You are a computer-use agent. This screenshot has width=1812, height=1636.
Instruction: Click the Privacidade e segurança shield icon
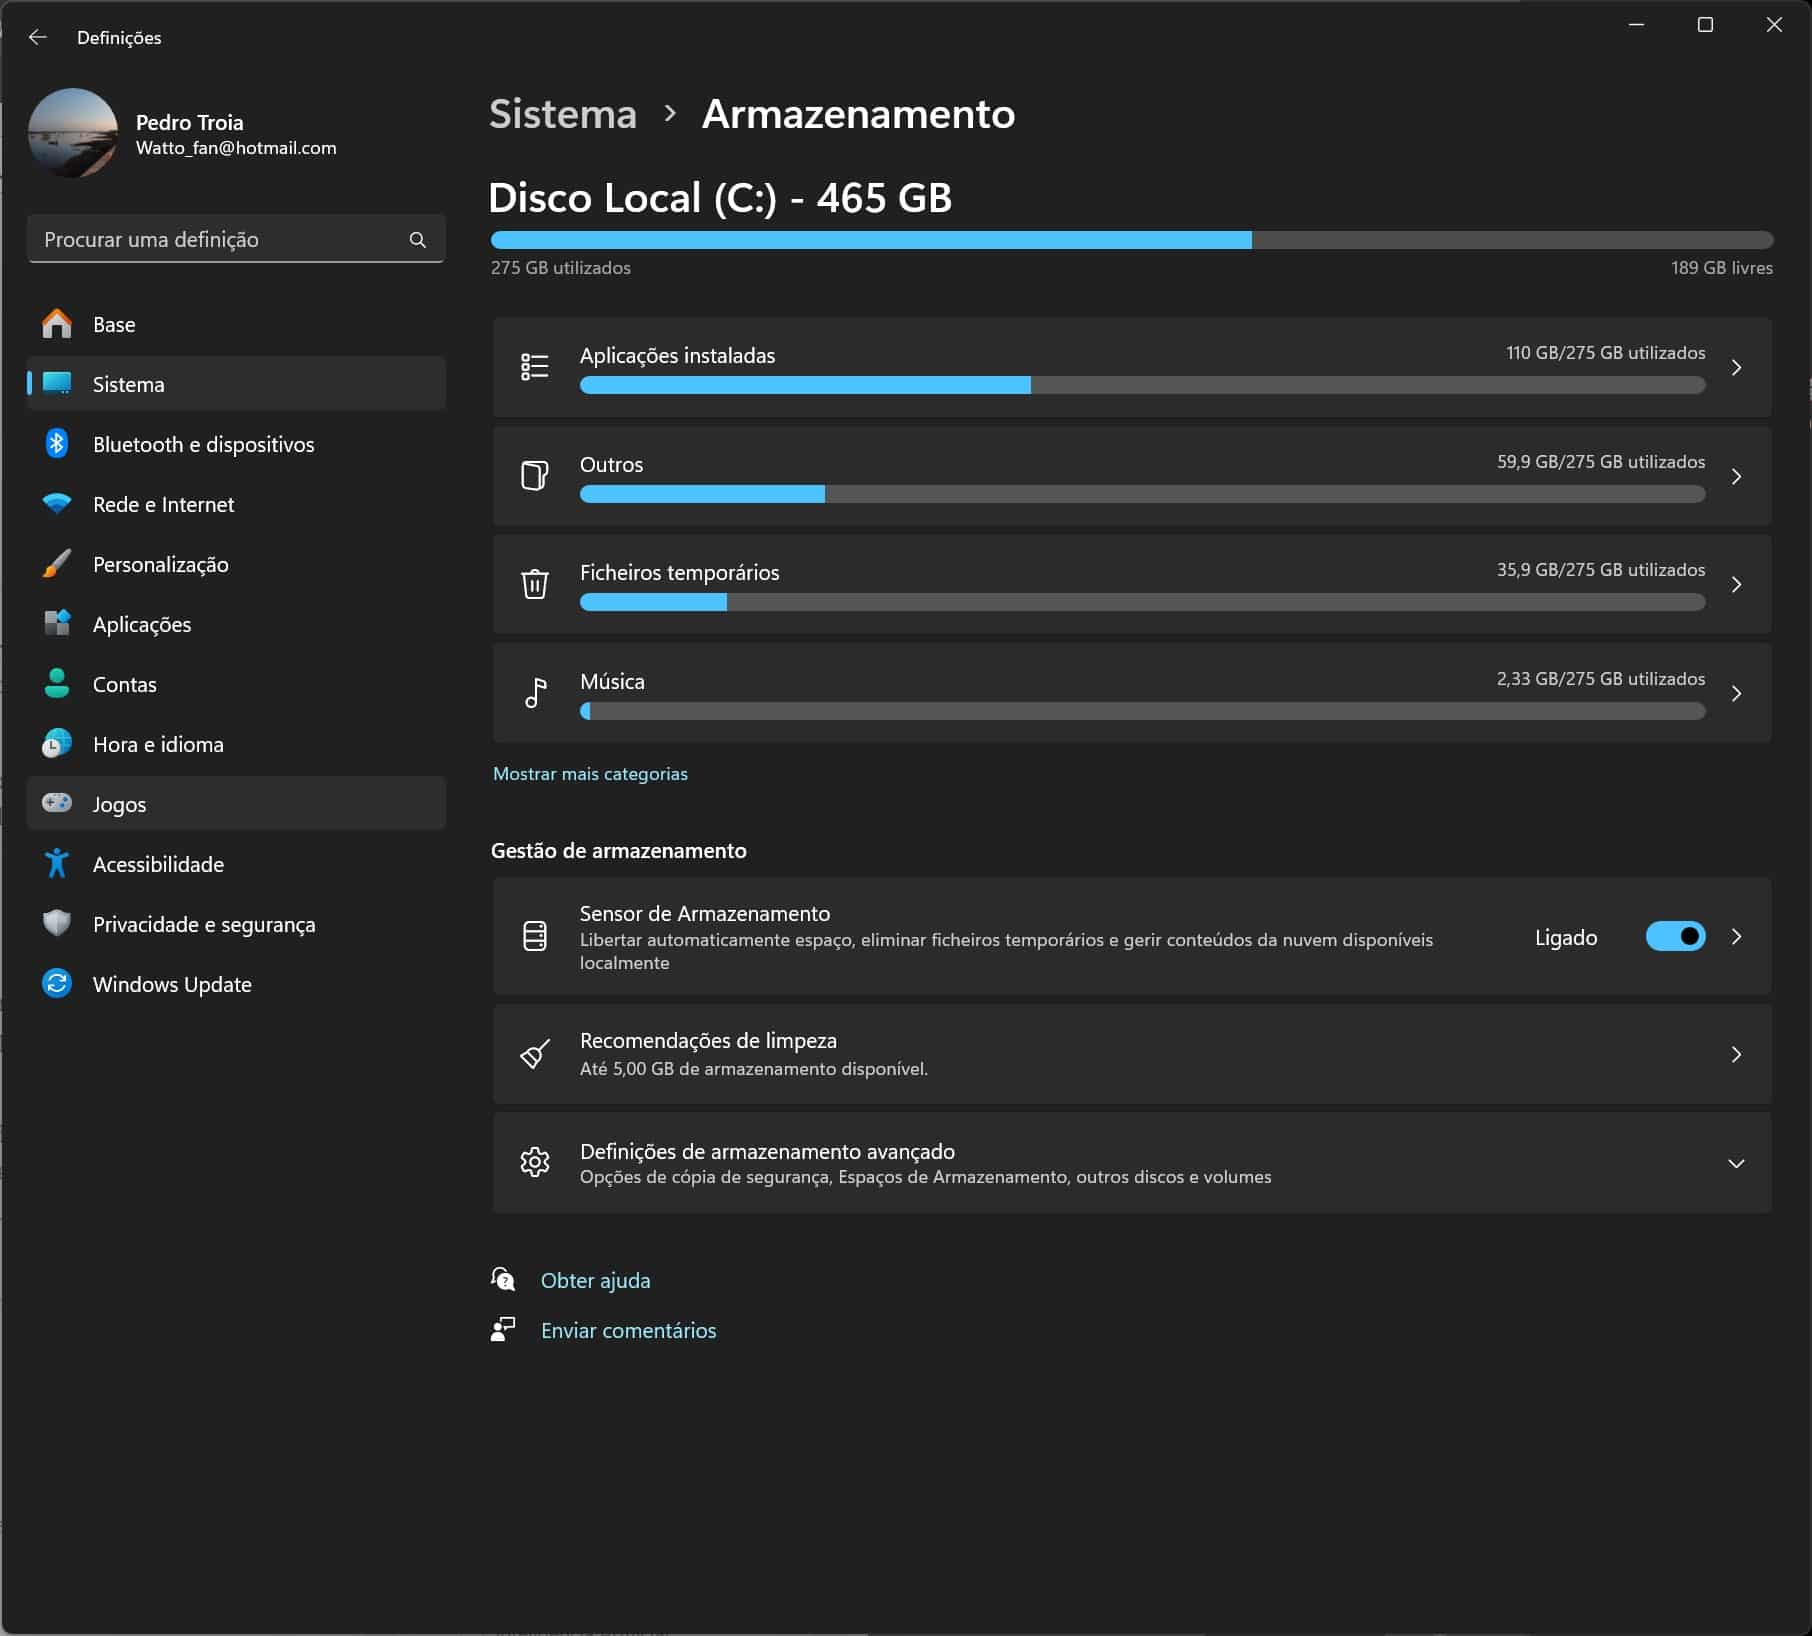(57, 923)
